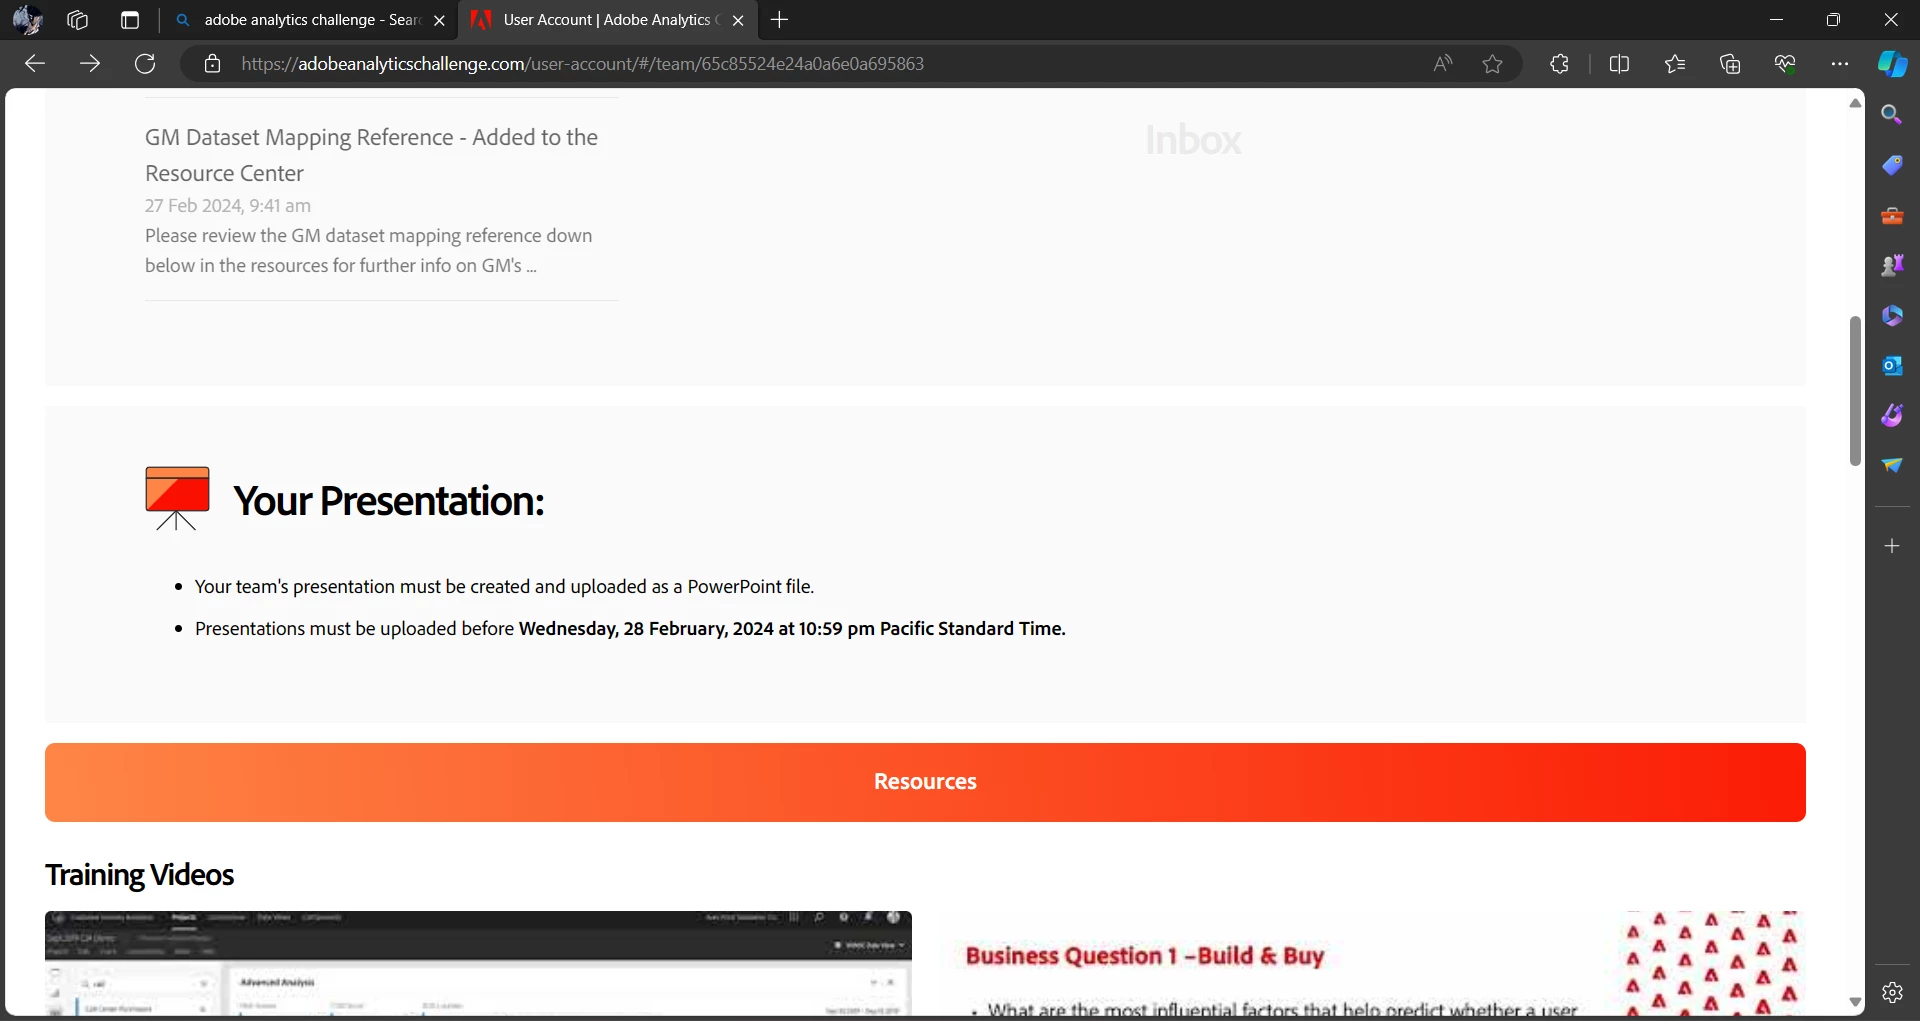Open Browser essentials heart icon

click(x=1785, y=64)
